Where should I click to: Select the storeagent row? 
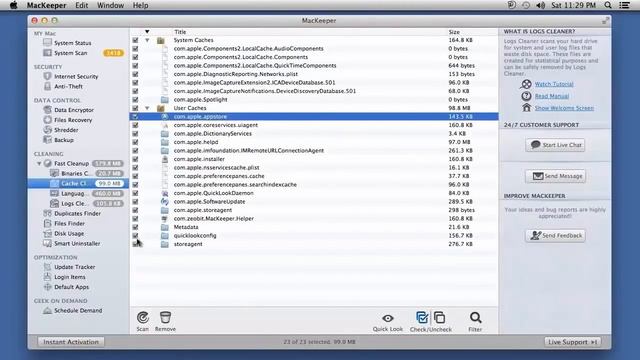point(314,244)
